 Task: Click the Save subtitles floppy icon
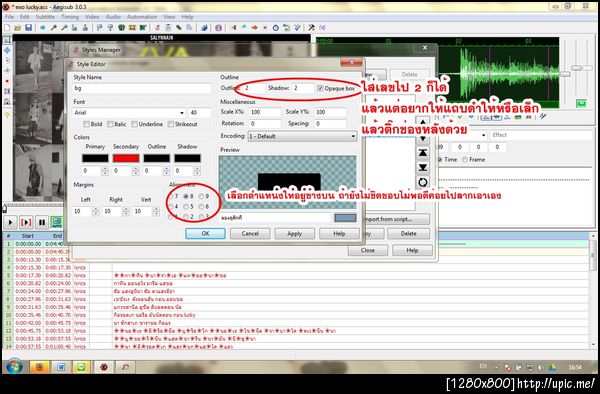pyautogui.click(x=28, y=28)
